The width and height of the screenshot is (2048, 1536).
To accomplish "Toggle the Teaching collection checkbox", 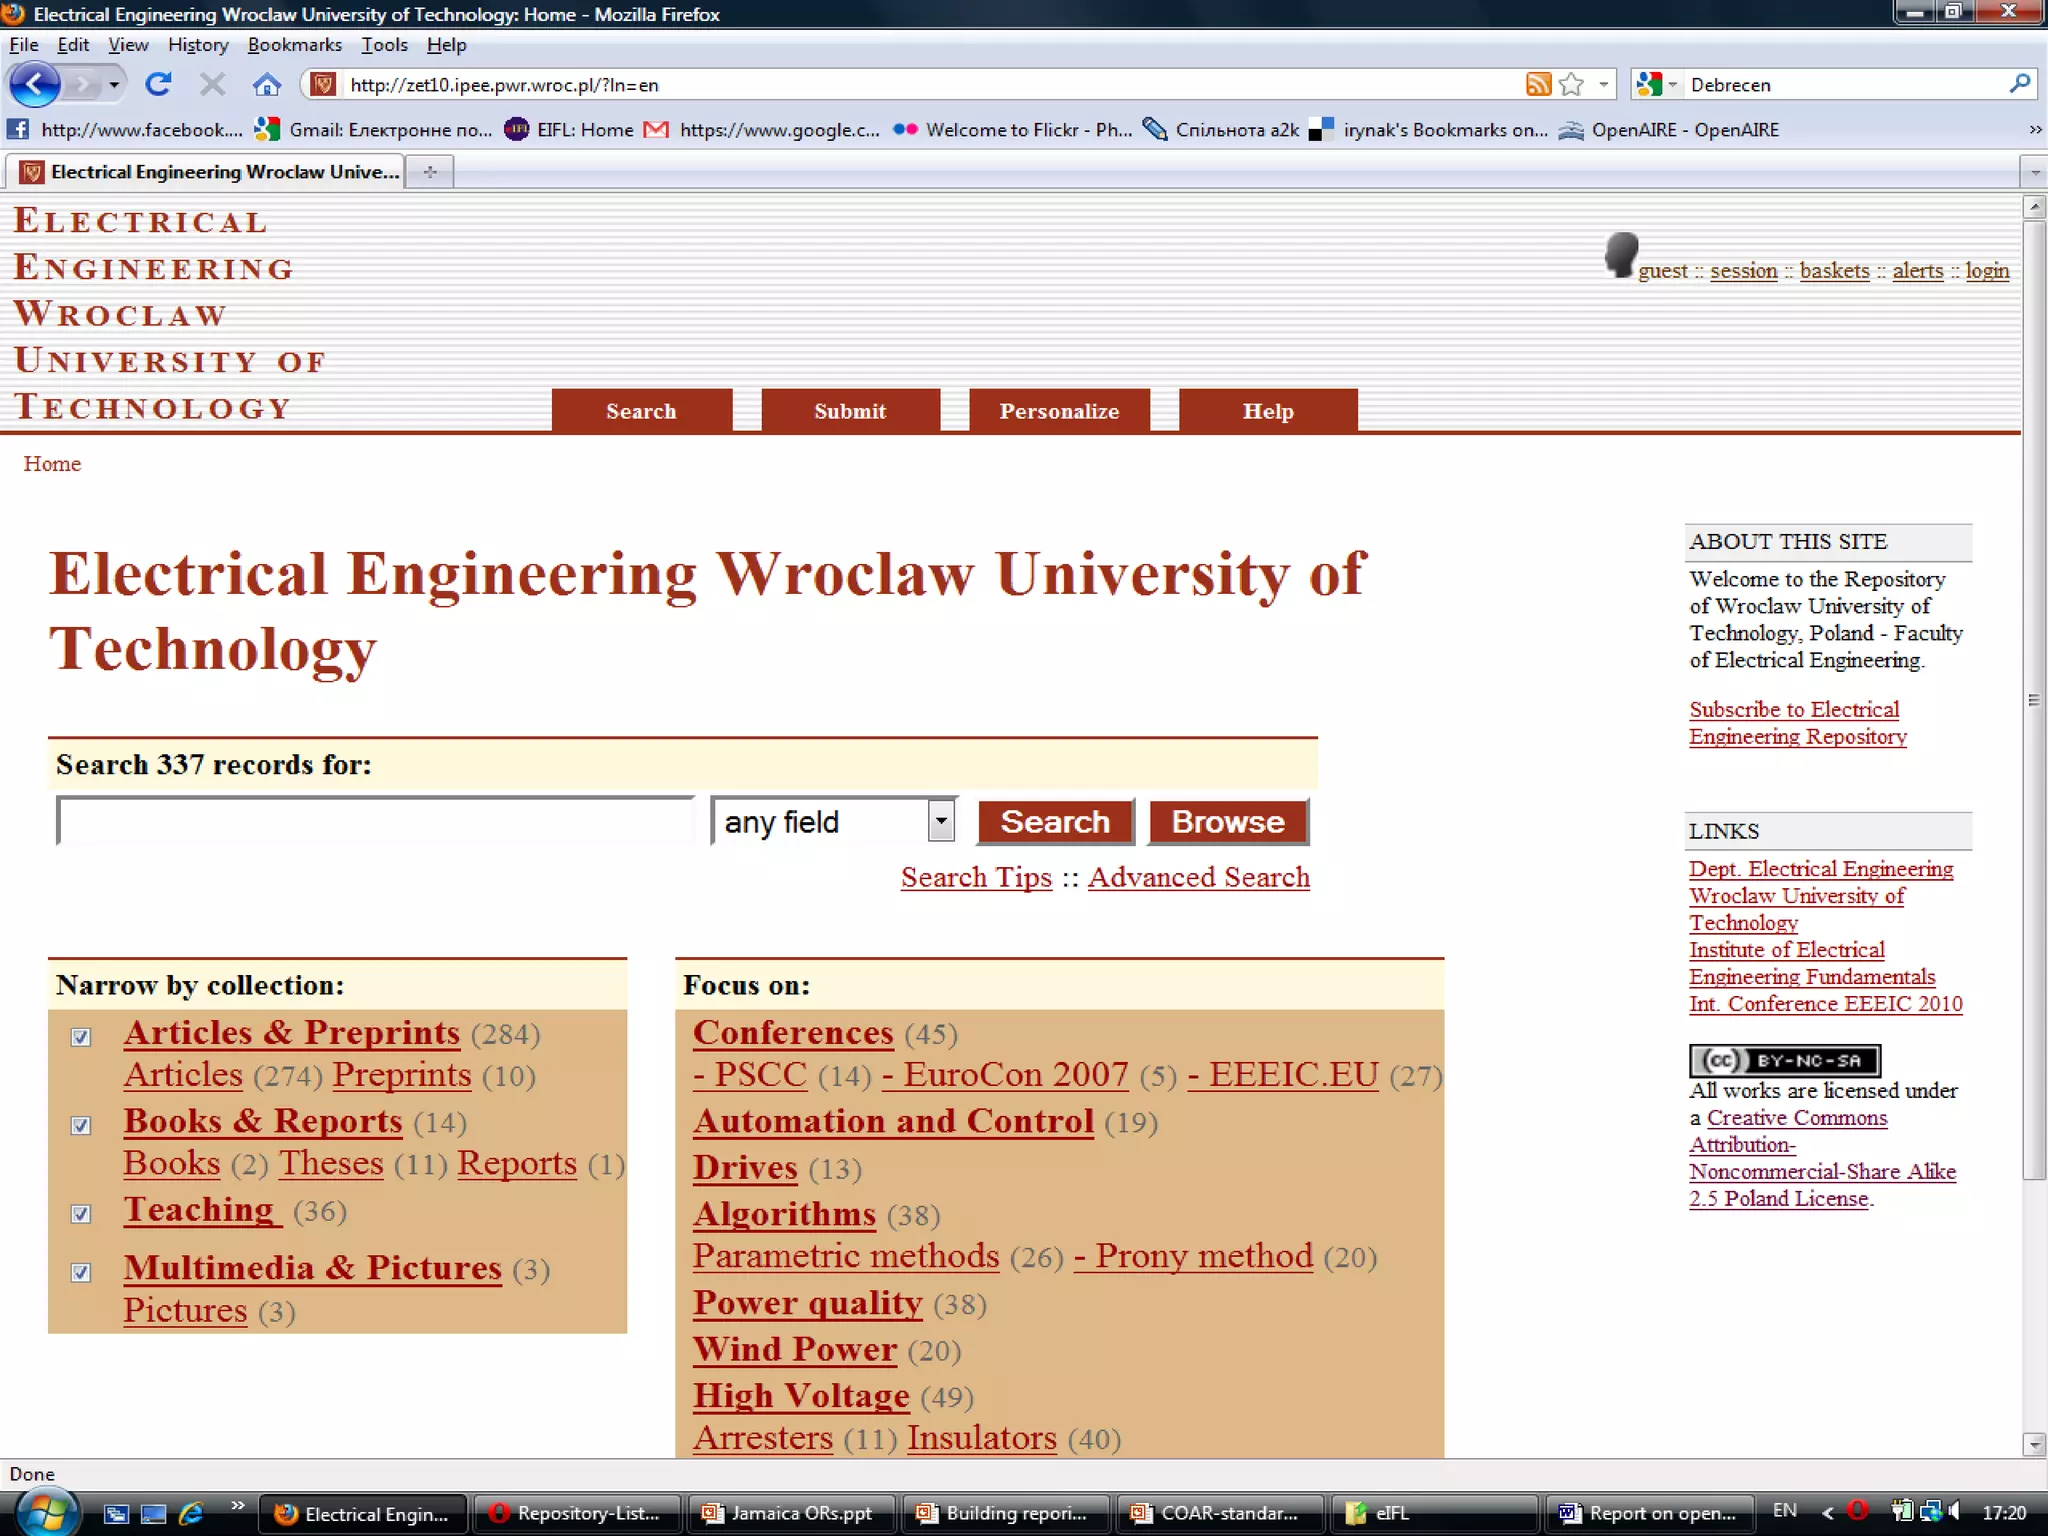I will pos(82,1214).
